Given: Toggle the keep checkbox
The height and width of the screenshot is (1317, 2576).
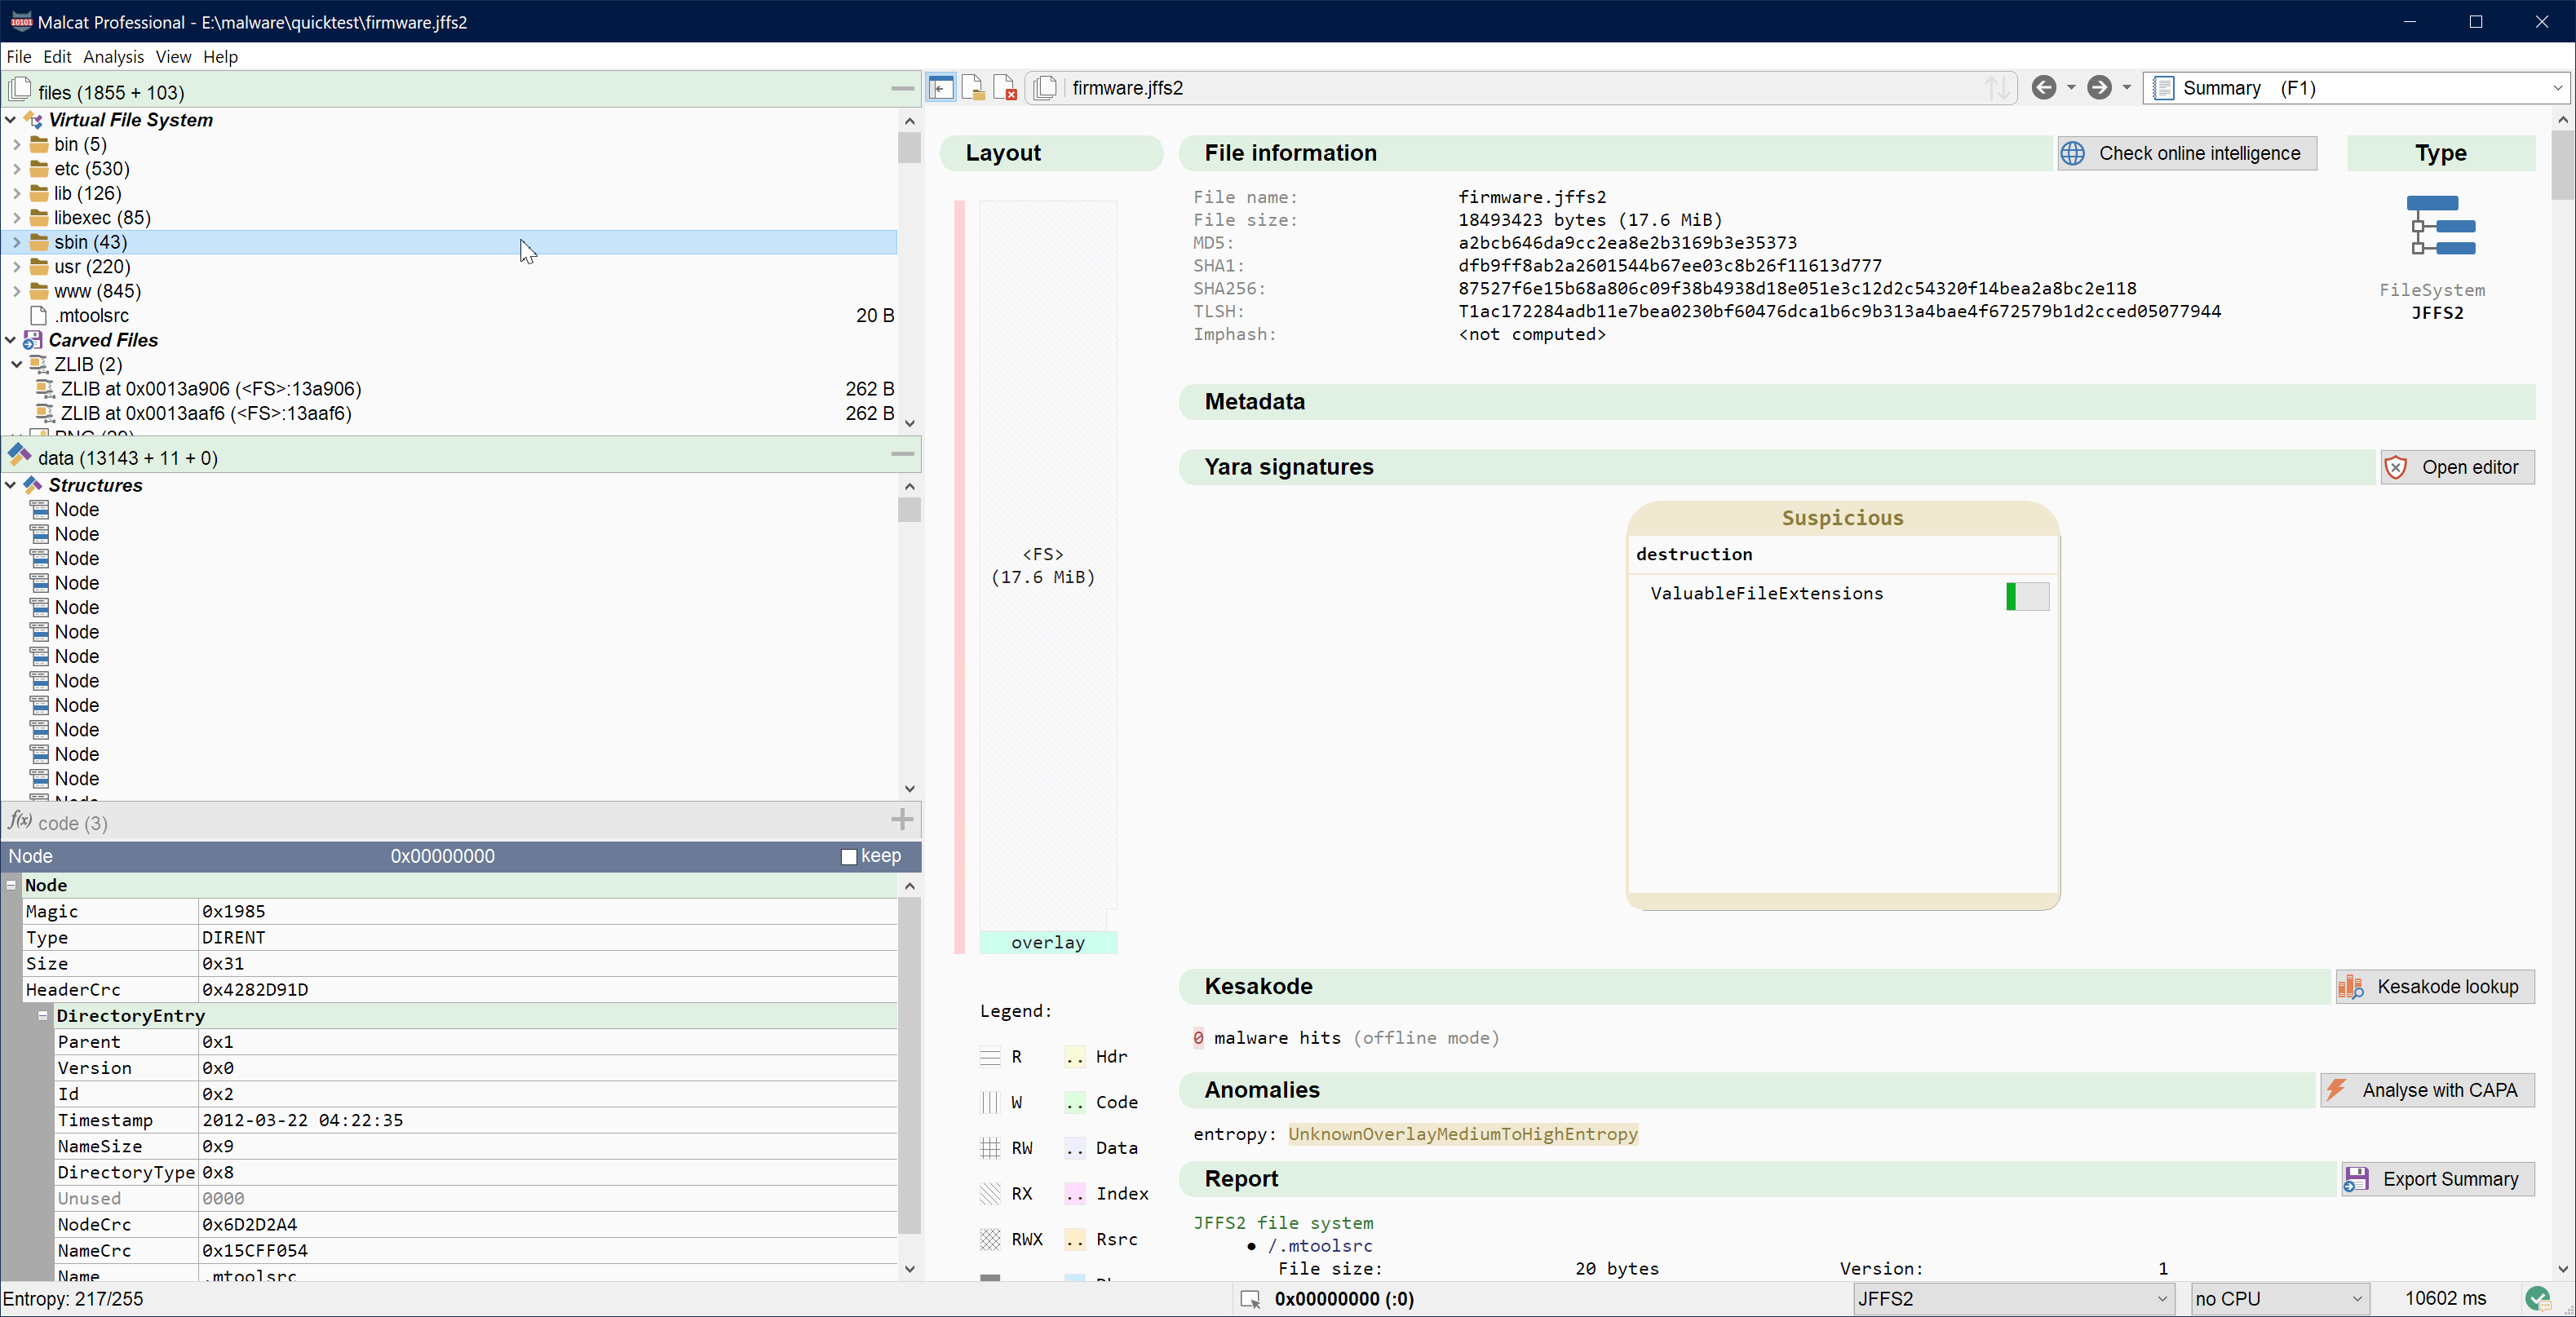Looking at the screenshot, I should tap(849, 857).
